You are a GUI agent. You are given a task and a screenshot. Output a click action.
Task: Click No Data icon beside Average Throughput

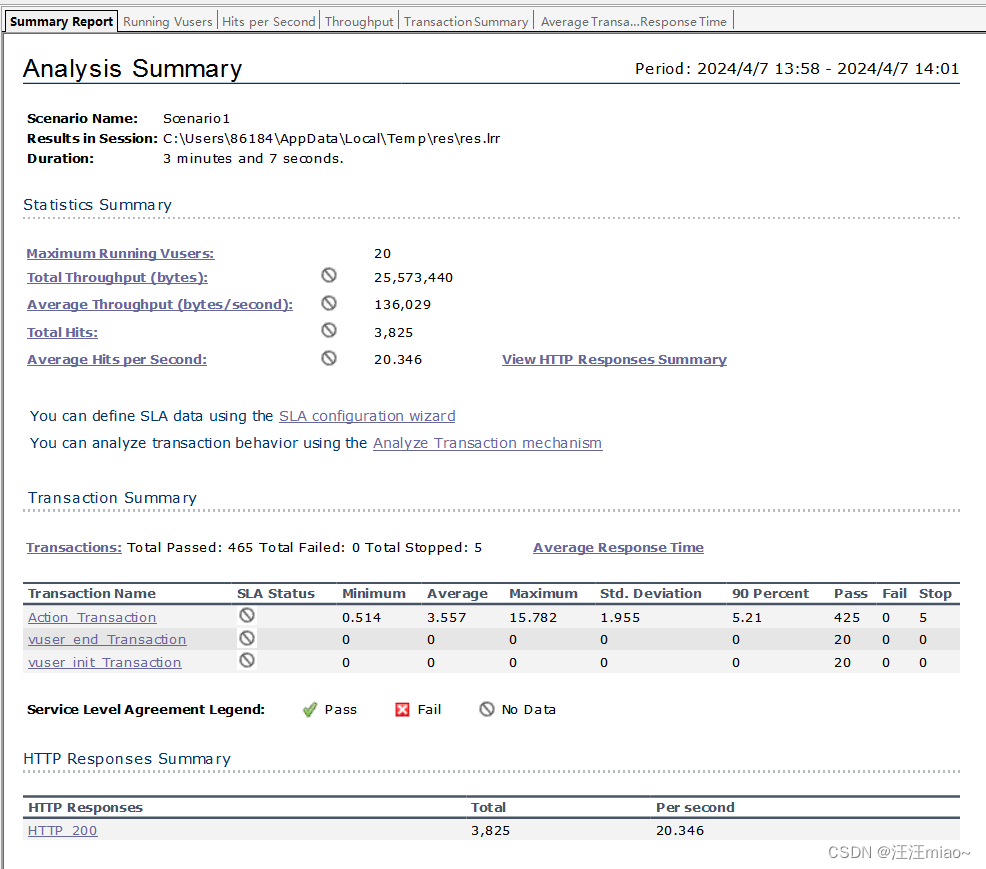click(x=329, y=303)
